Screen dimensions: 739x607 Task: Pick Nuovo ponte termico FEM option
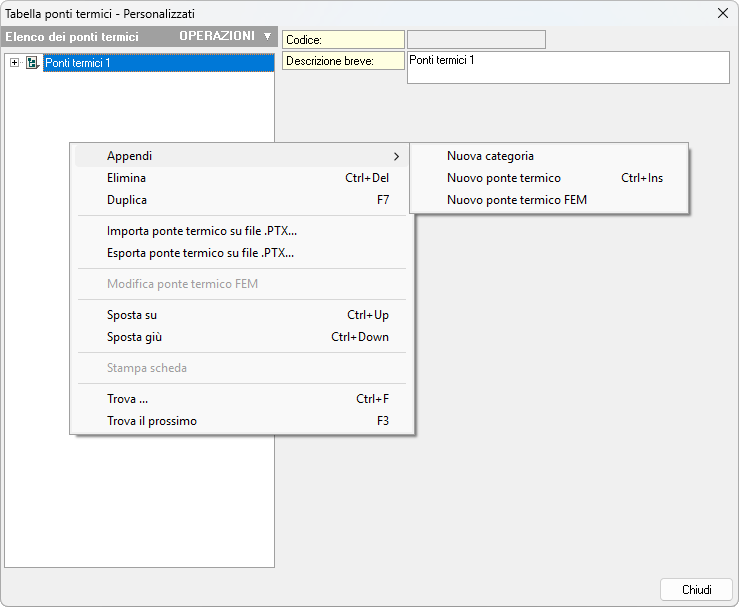[516, 200]
